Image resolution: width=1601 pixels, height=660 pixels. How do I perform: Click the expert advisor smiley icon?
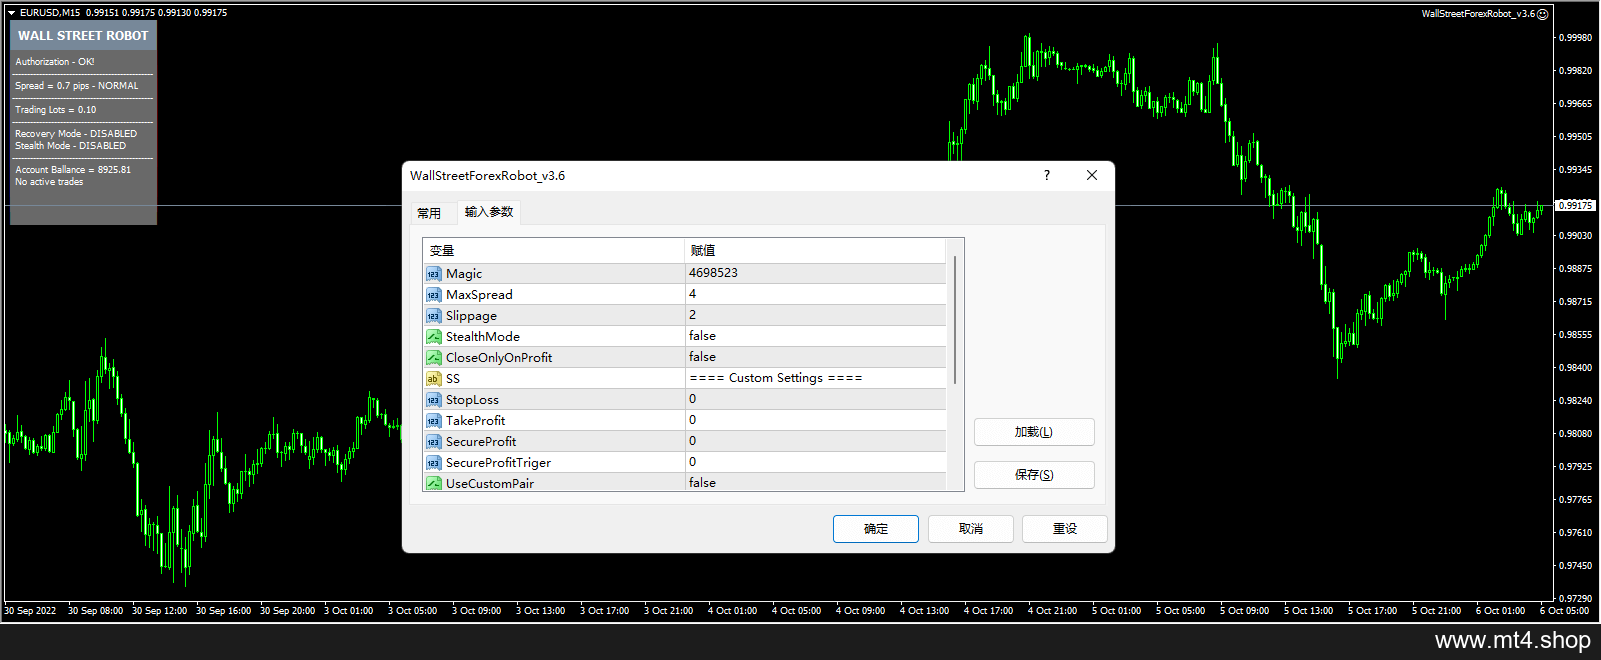pyautogui.click(x=1543, y=14)
